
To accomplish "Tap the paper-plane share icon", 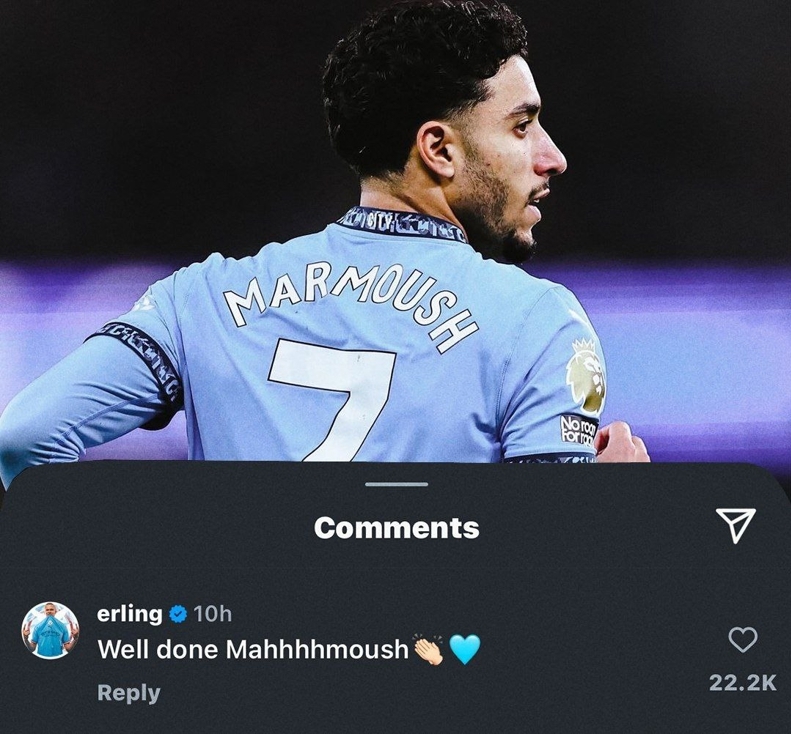I will pos(736,525).
